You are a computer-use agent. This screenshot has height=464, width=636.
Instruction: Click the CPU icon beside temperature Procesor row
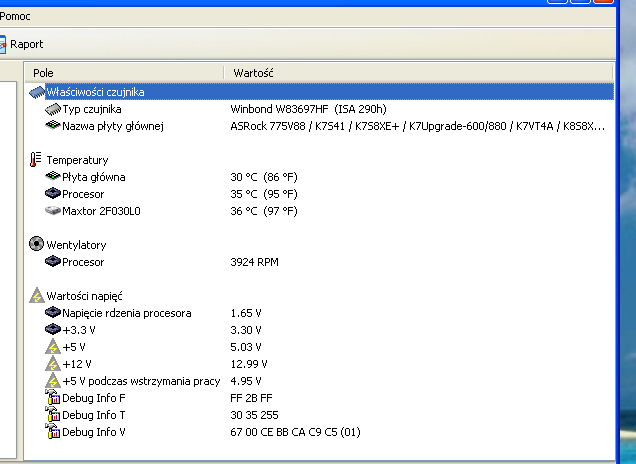53,193
